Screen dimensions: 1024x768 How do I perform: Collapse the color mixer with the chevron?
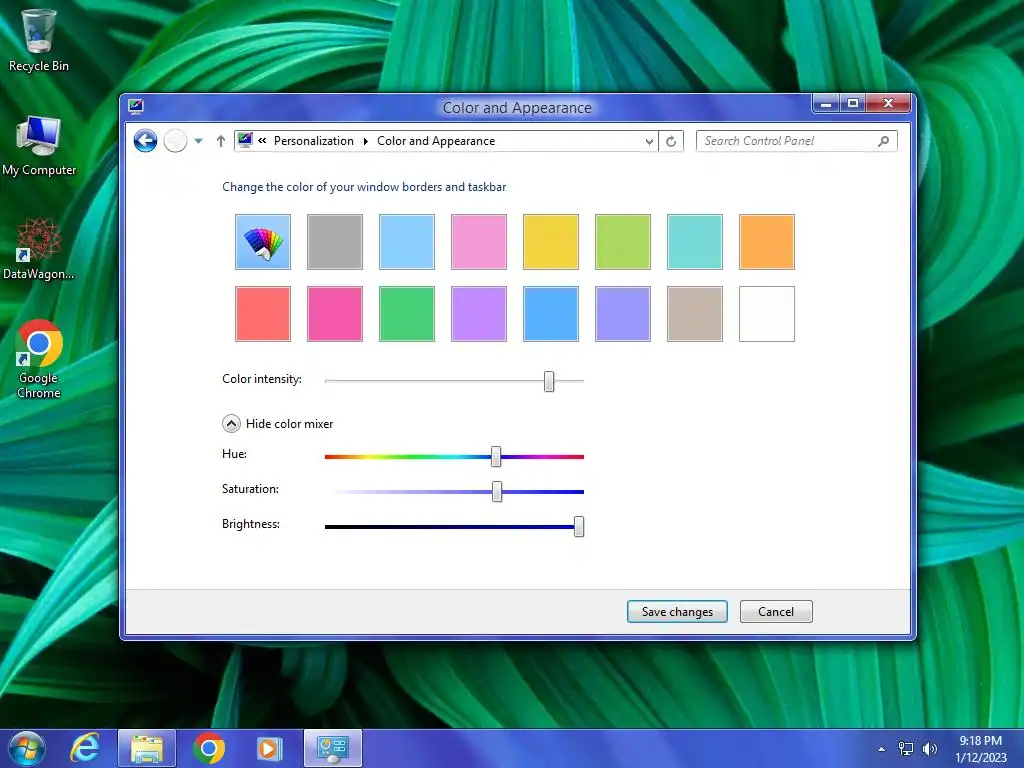click(231, 424)
